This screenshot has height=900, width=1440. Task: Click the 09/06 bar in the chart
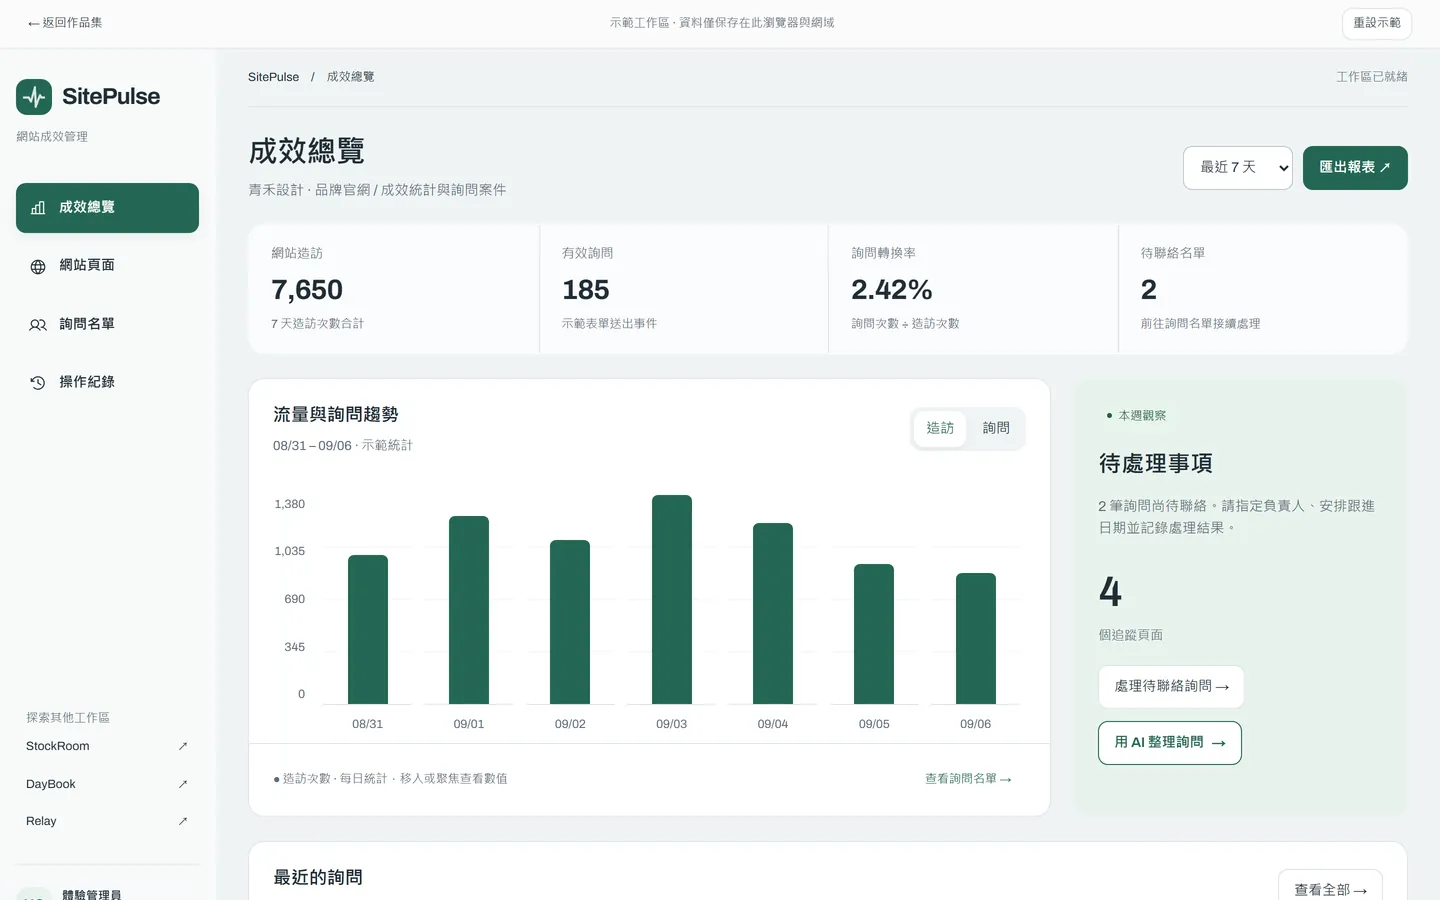click(x=976, y=639)
